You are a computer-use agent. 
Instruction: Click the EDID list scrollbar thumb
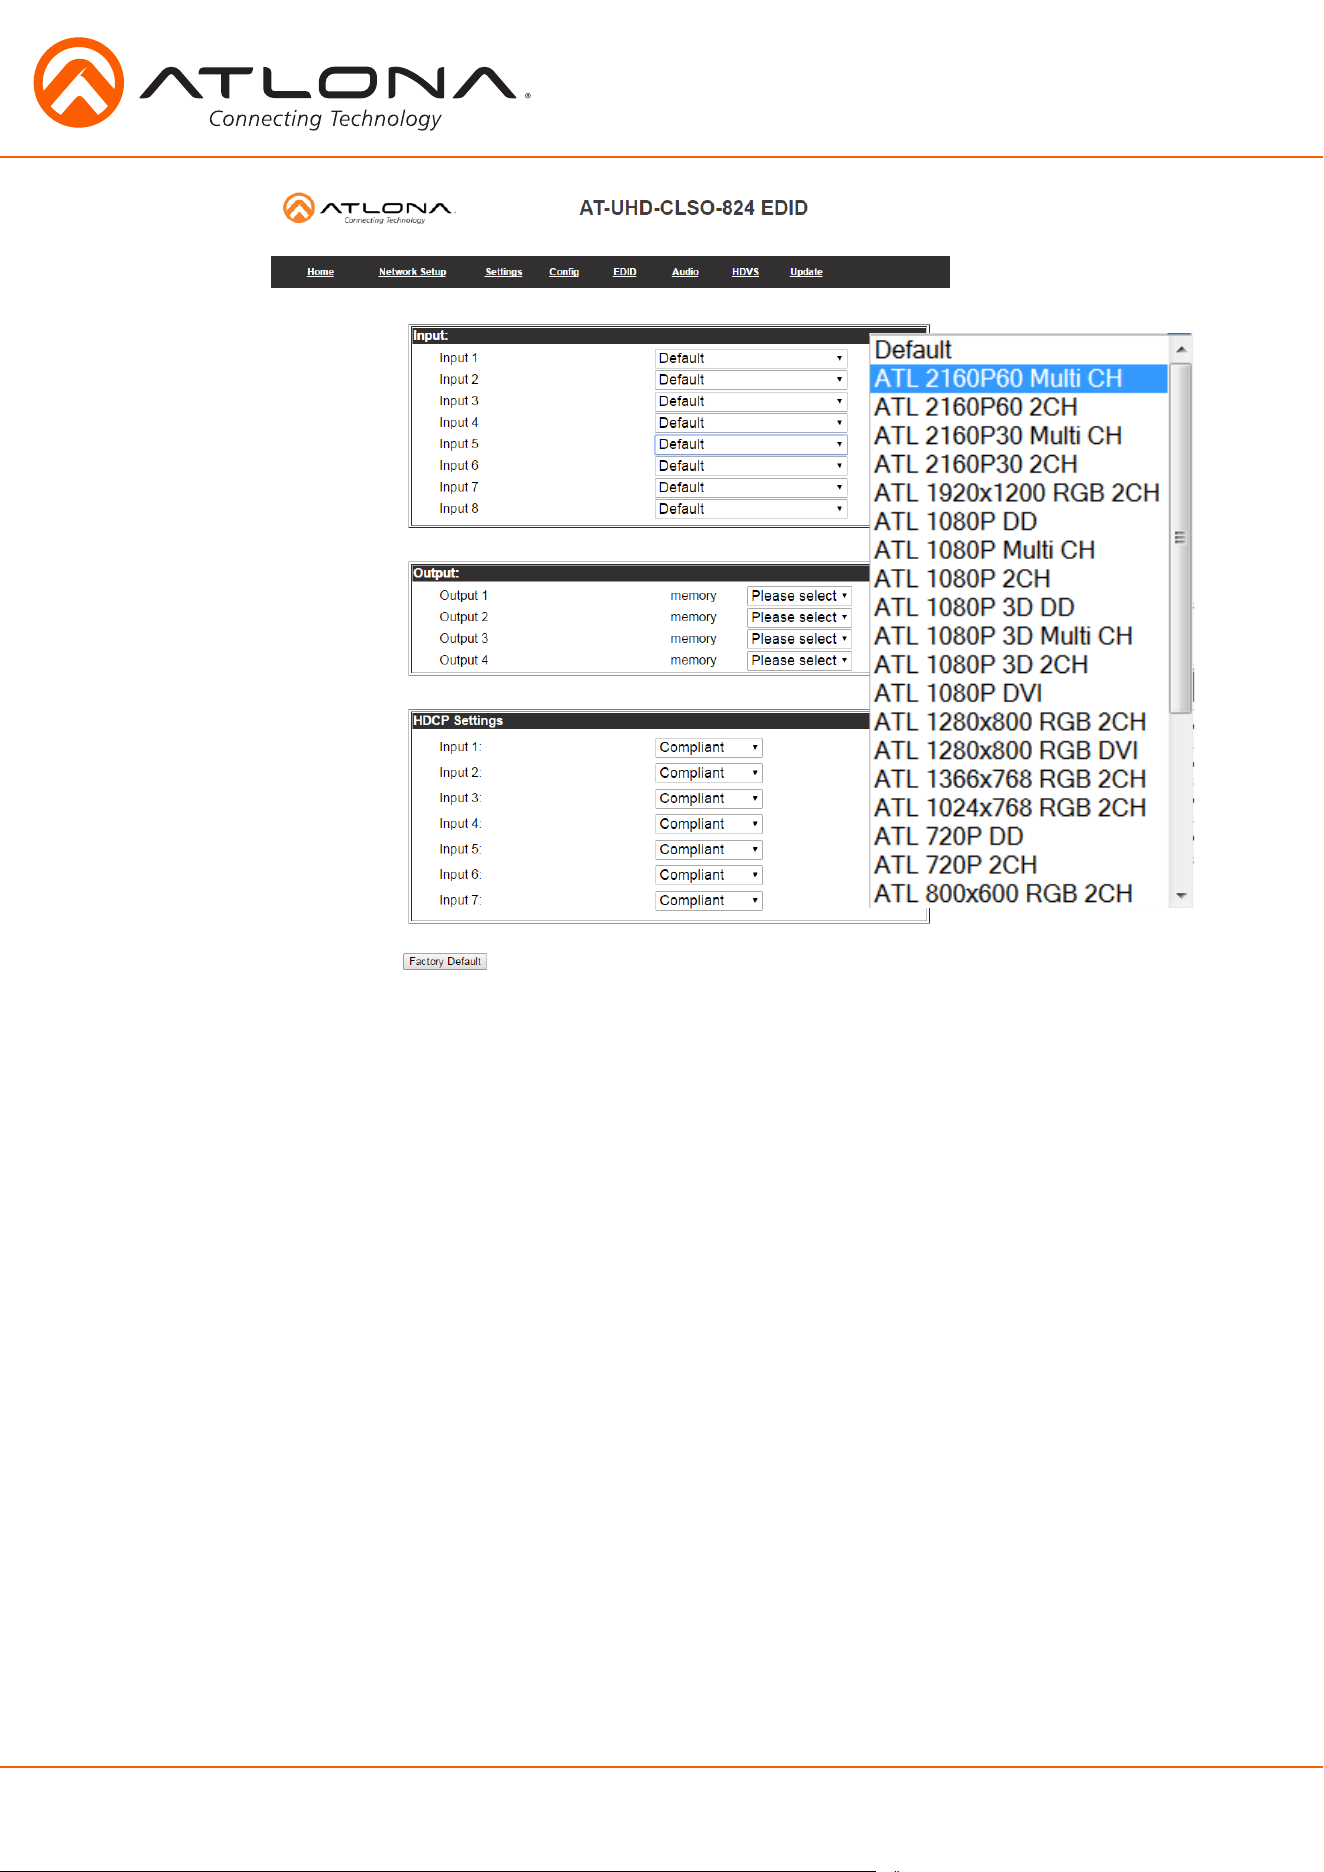[x=1181, y=538]
